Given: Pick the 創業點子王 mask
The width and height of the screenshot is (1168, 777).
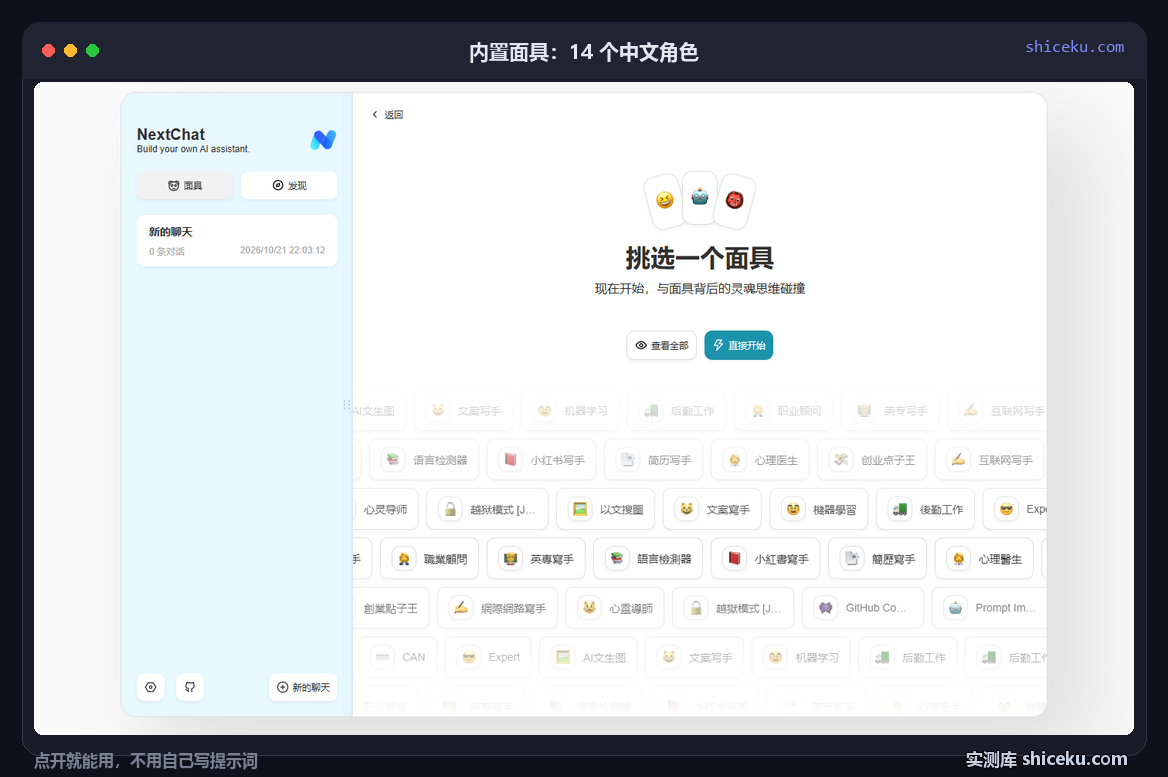Looking at the screenshot, I should coord(390,608).
